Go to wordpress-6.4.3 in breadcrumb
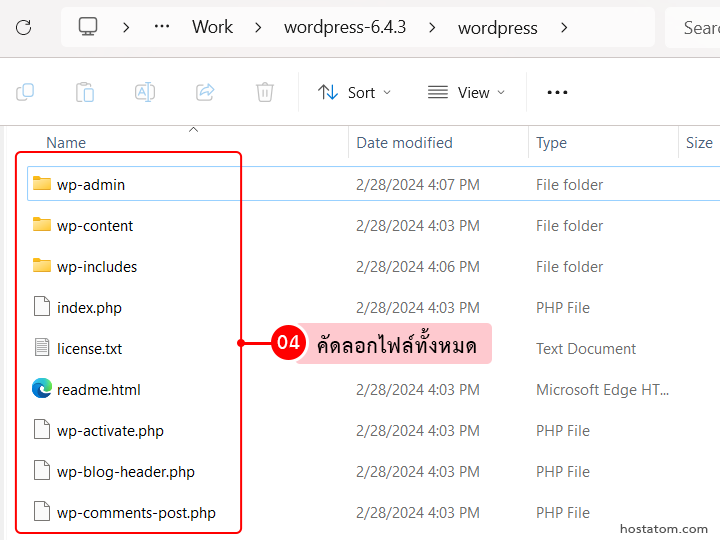720x540 pixels. [345, 27]
